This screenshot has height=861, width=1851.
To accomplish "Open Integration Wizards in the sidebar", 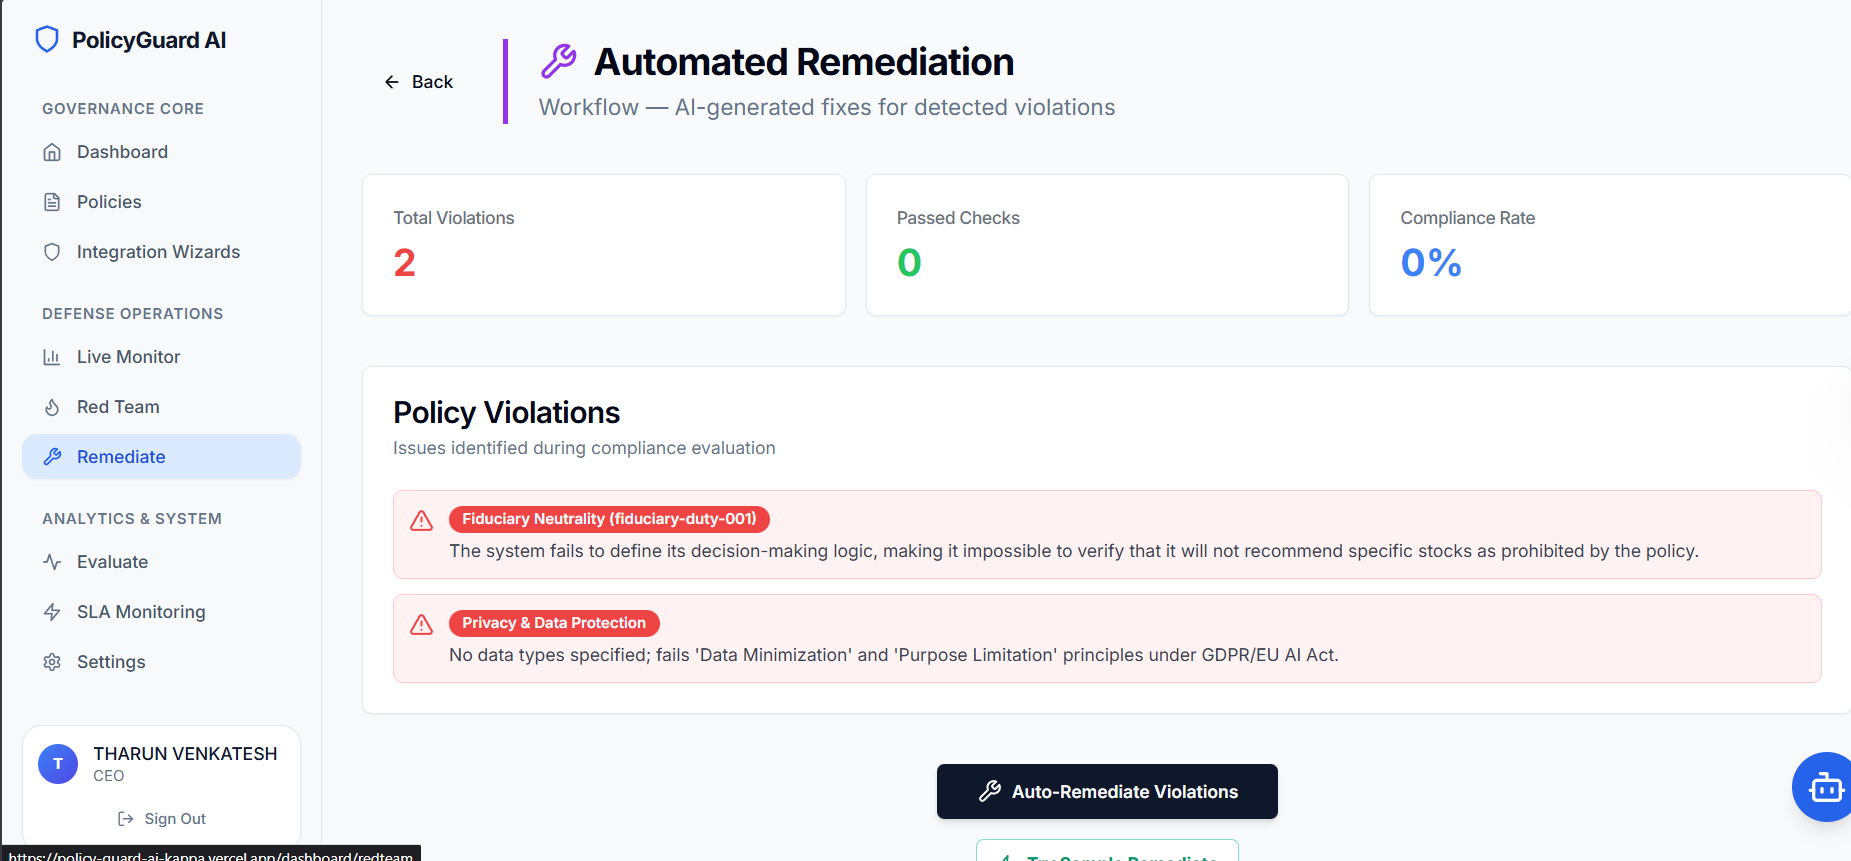I will tap(158, 252).
